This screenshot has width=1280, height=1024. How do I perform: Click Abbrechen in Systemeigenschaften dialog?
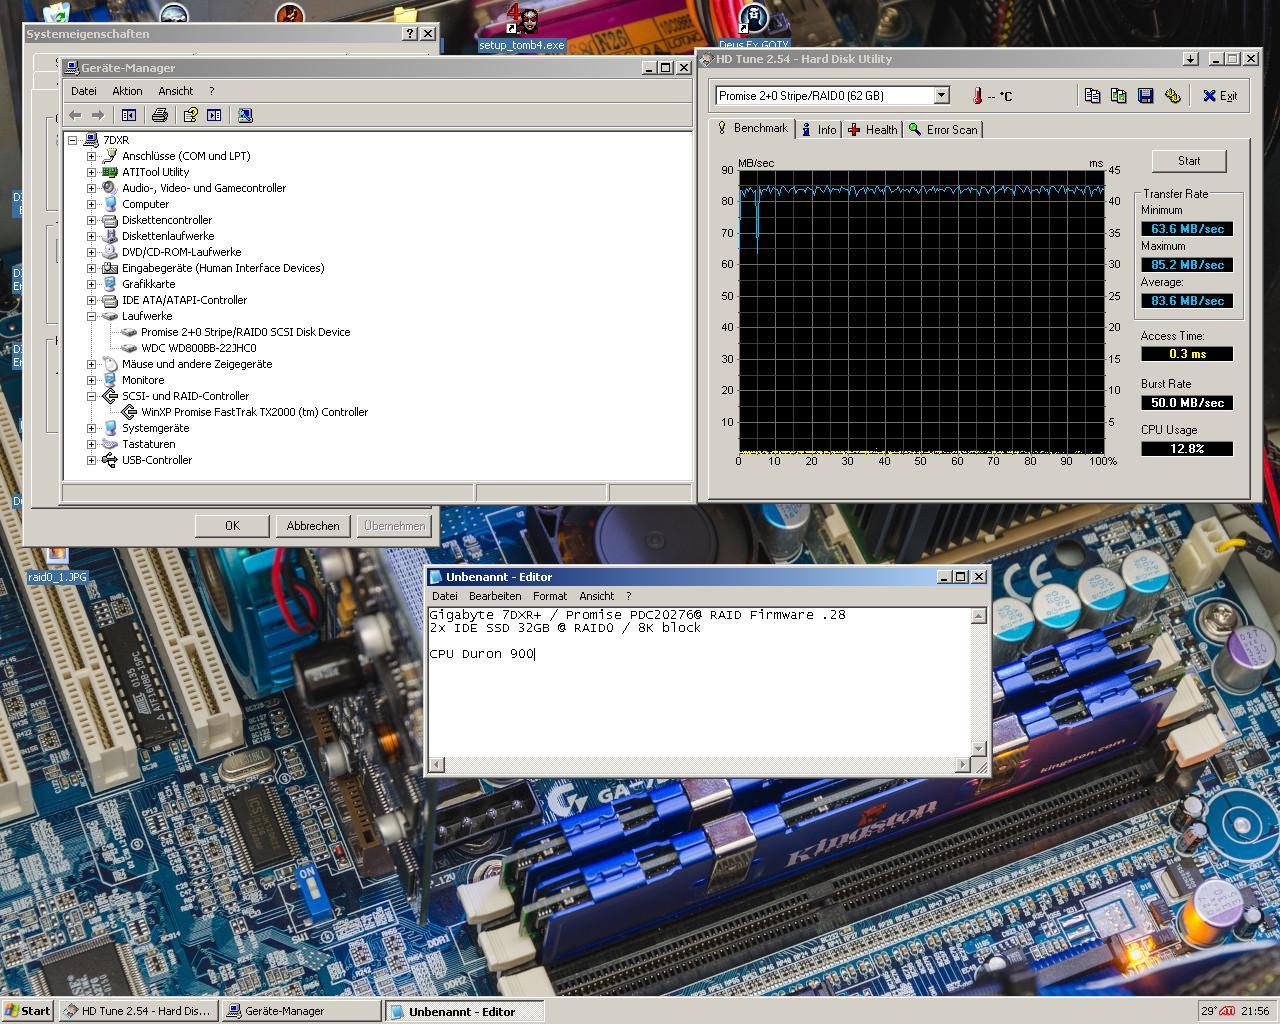pyautogui.click(x=313, y=526)
